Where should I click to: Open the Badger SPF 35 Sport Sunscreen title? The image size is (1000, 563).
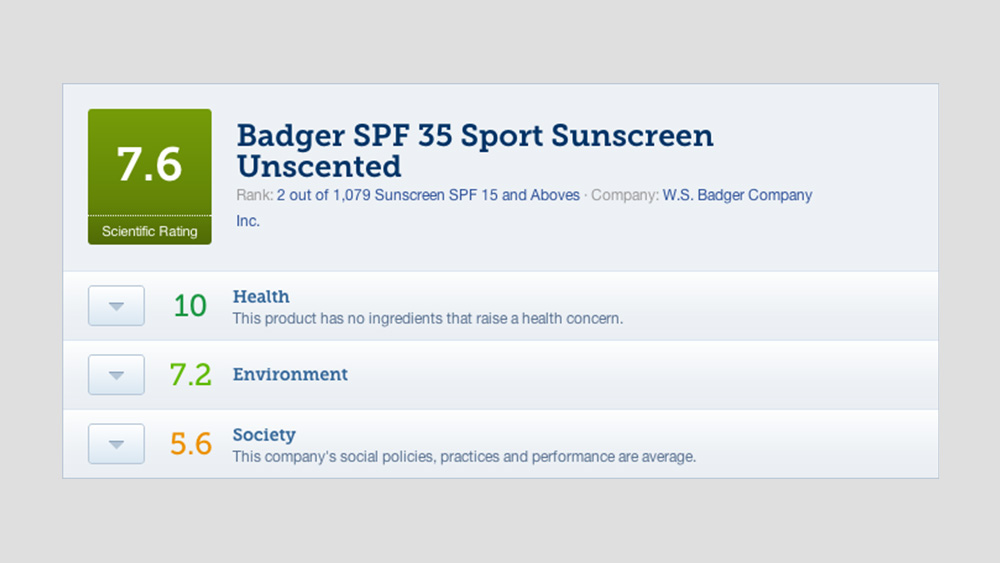[x=475, y=136]
